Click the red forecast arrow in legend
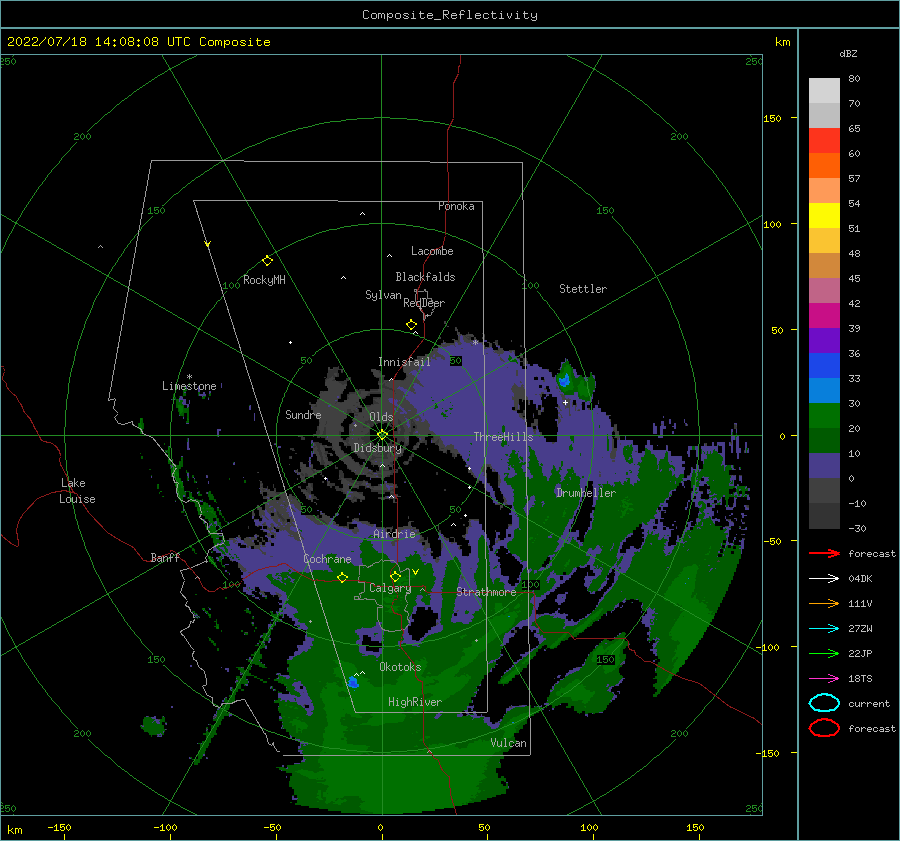Image resolution: width=900 pixels, height=841 pixels. 824,553
